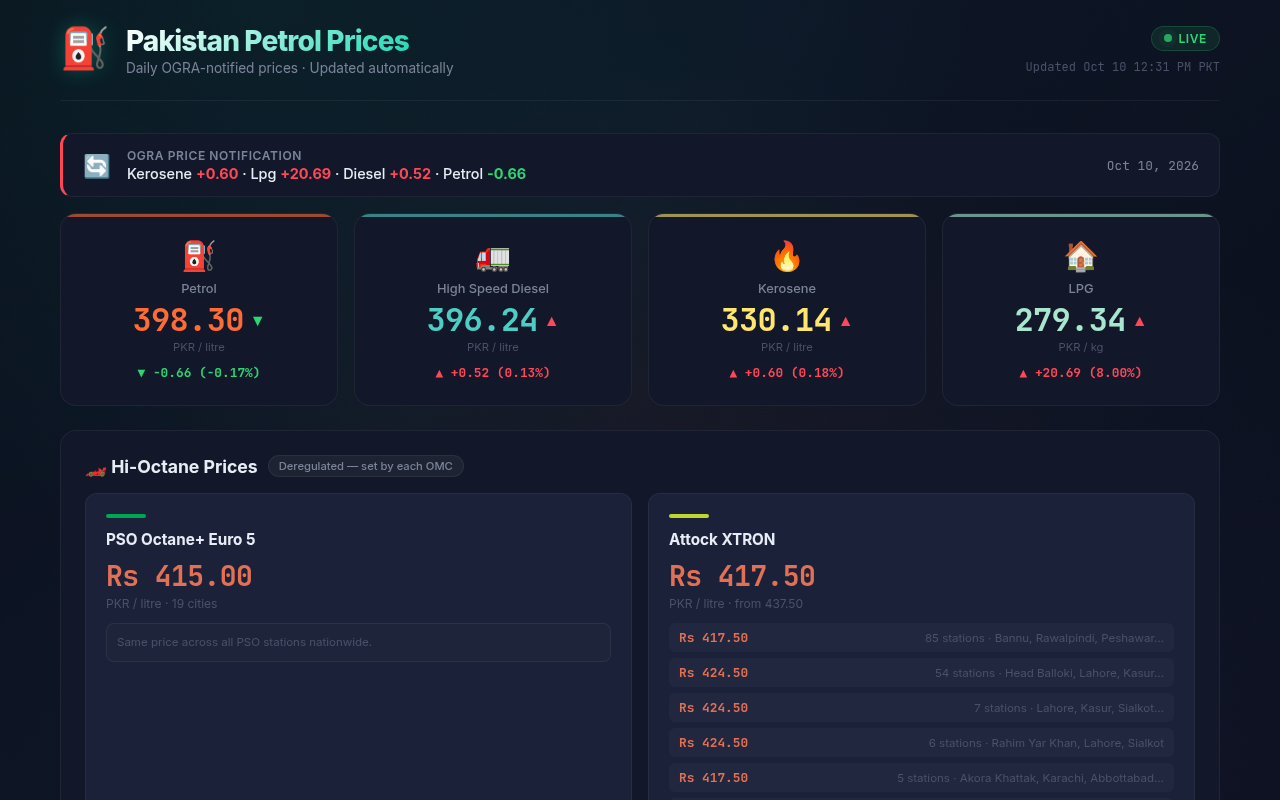Click Kerosene +0.60 in the notification banner
Image resolution: width=1280 pixels, height=800 pixels.
pyautogui.click(x=183, y=174)
